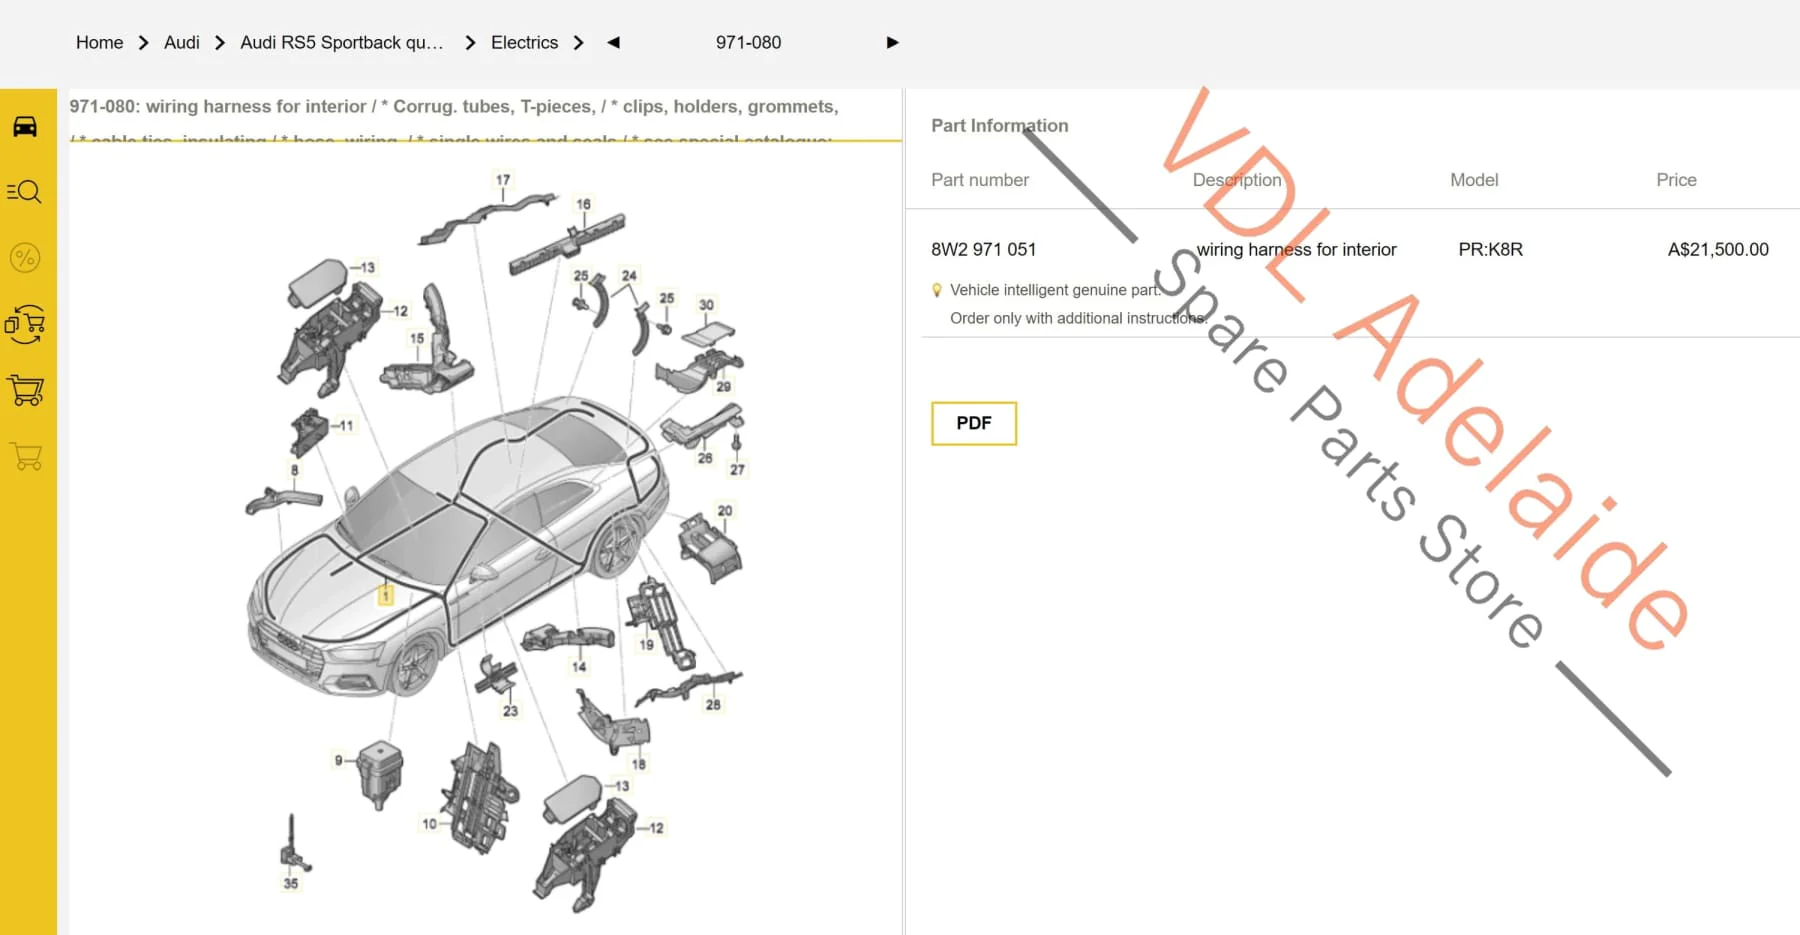Select highlighted callout 1 on the car
Image resolution: width=1800 pixels, height=935 pixels.
(385, 596)
